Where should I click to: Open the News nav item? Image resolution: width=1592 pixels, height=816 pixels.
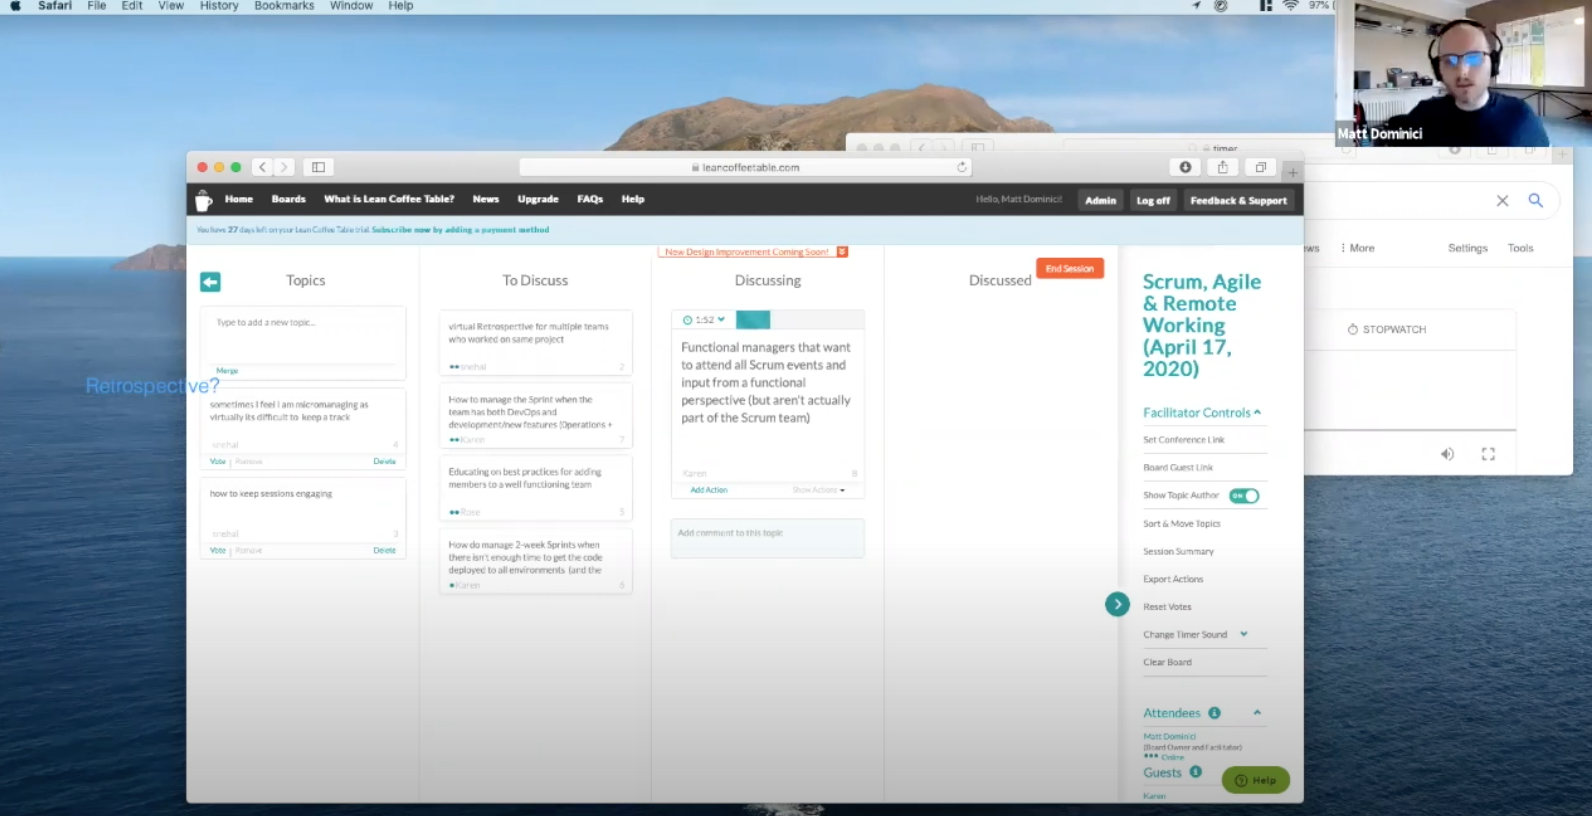pos(486,199)
